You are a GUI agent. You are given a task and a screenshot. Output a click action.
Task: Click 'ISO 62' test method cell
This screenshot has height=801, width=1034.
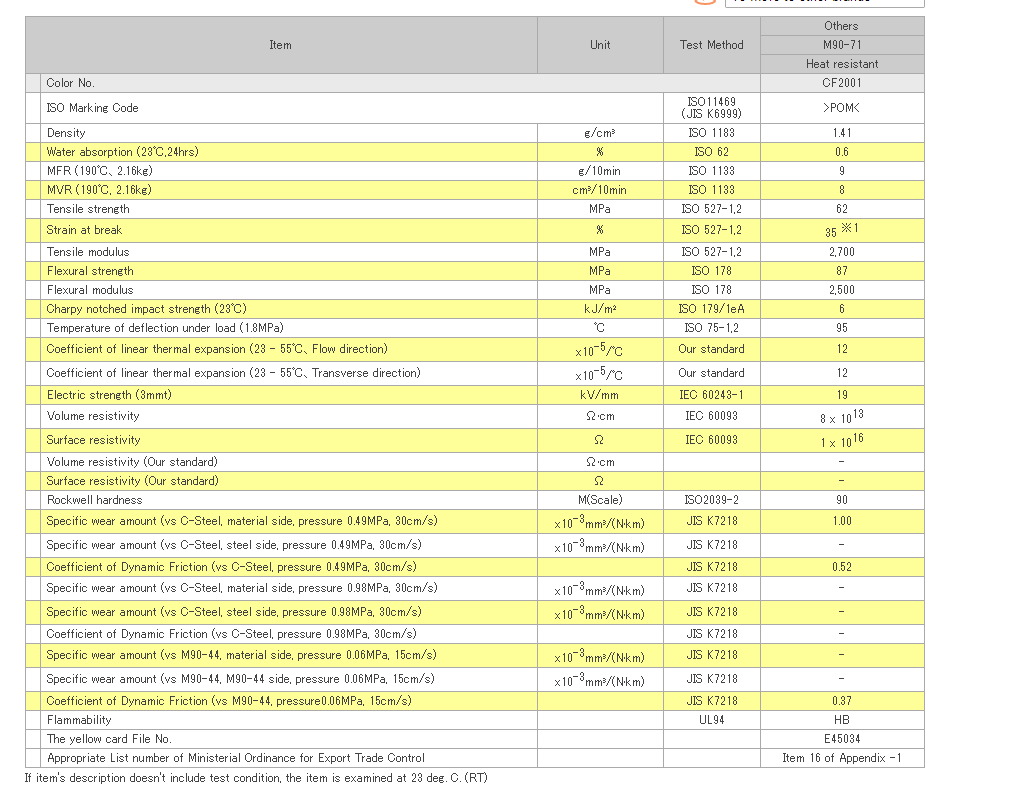(712, 152)
